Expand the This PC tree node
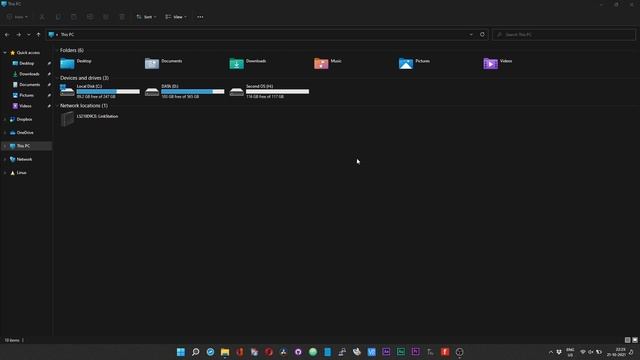 [5, 146]
